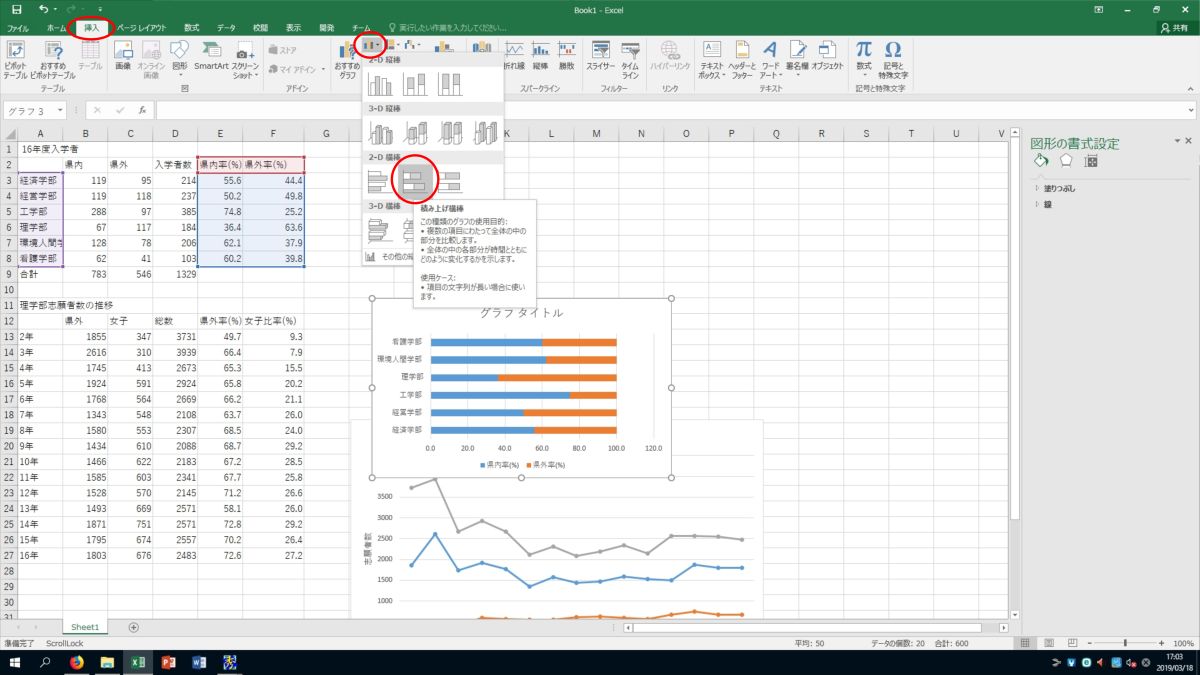The height and width of the screenshot is (675, 1200).
Task: Add a slicer (スライサー) filter
Action: pyautogui.click(x=600, y=54)
